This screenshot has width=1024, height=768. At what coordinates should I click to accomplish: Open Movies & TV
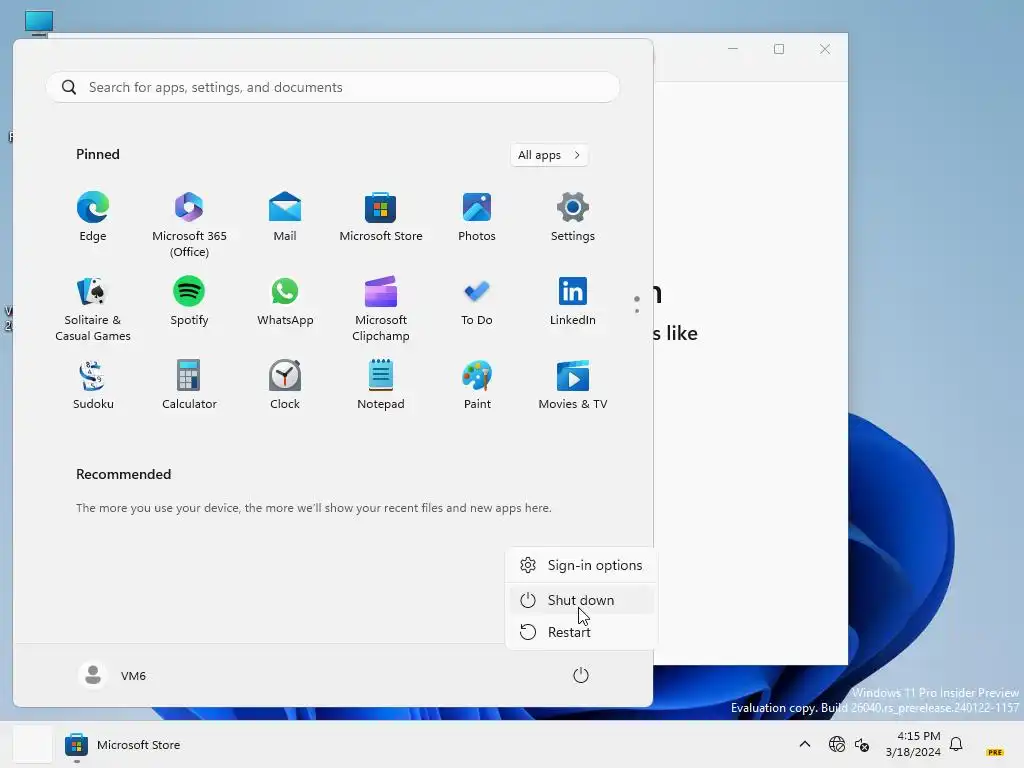573,385
